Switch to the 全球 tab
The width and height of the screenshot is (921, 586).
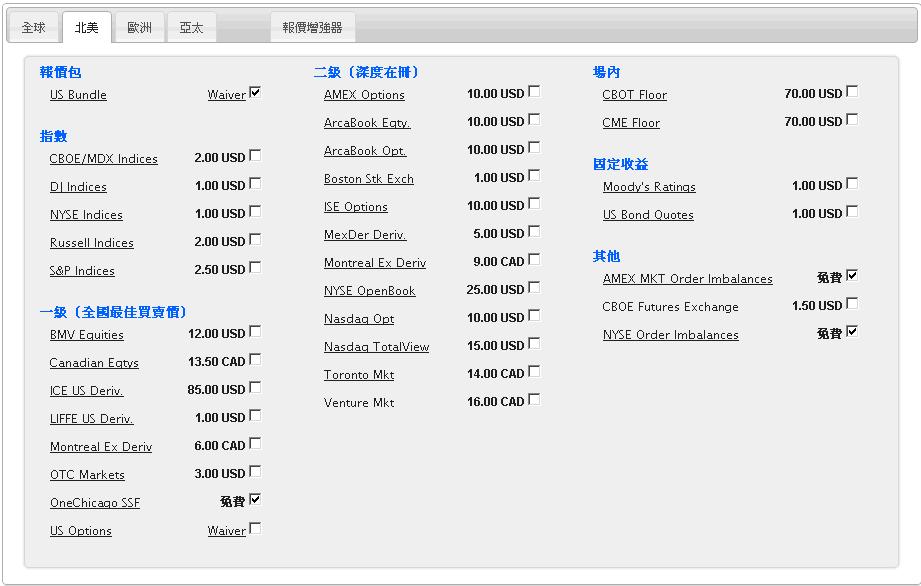[33, 28]
